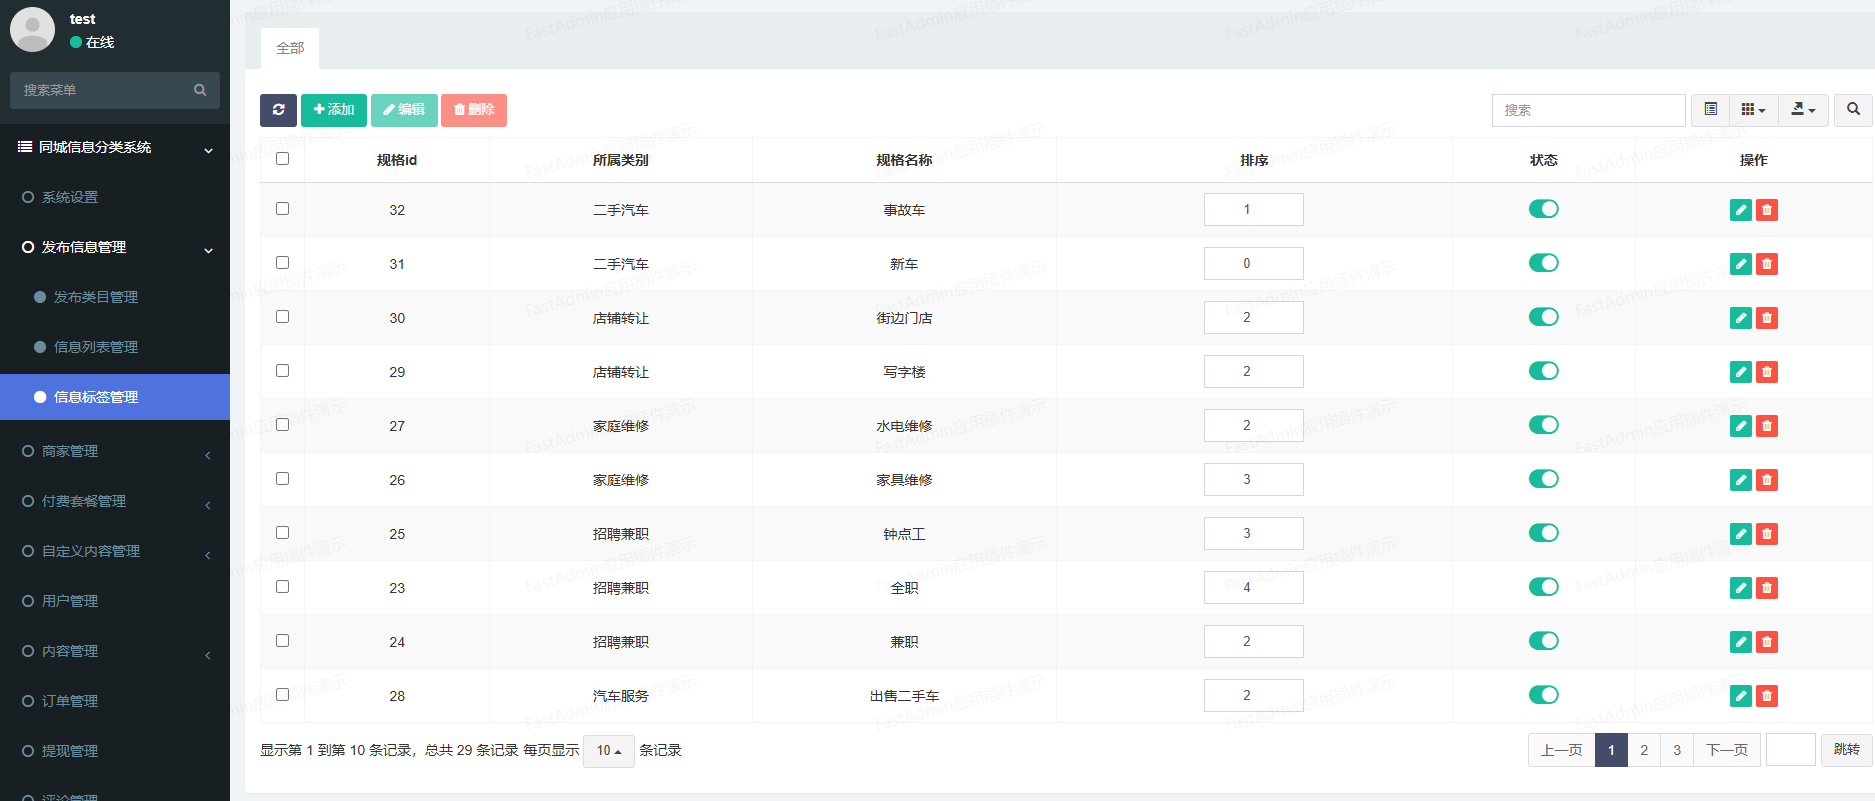Tick the select-all checkbox in table header
The width and height of the screenshot is (1875, 801).
pyautogui.click(x=283, y=159)
